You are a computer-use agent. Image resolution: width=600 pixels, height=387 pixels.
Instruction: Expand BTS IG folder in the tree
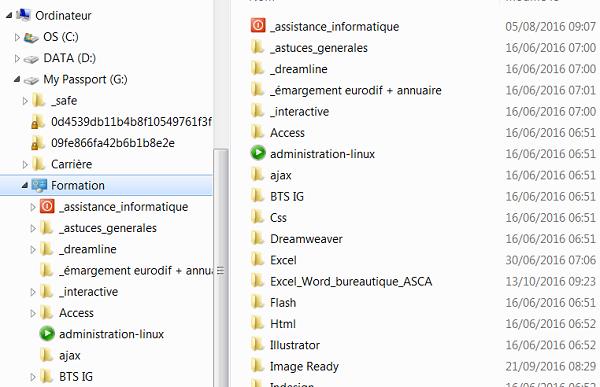coord(33,377)
